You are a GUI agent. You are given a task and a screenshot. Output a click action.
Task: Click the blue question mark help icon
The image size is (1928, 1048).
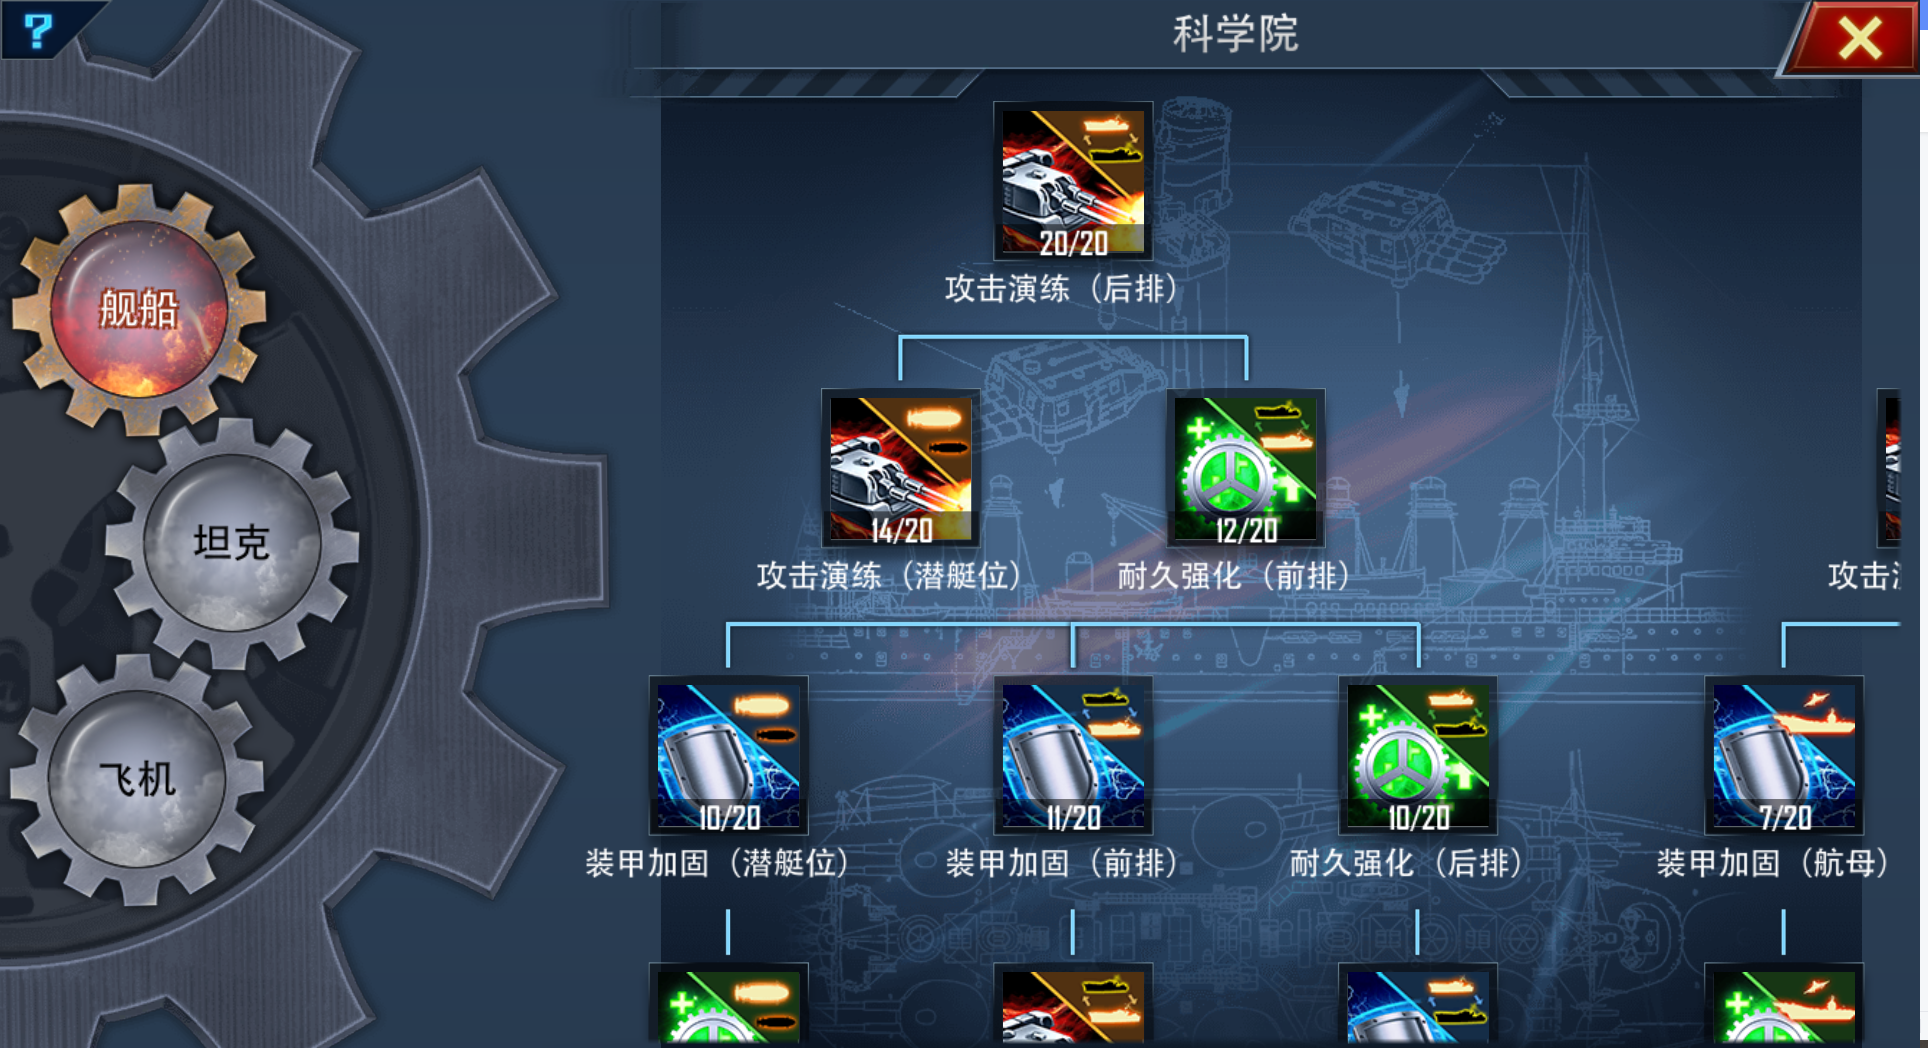[x=38, y=30]
